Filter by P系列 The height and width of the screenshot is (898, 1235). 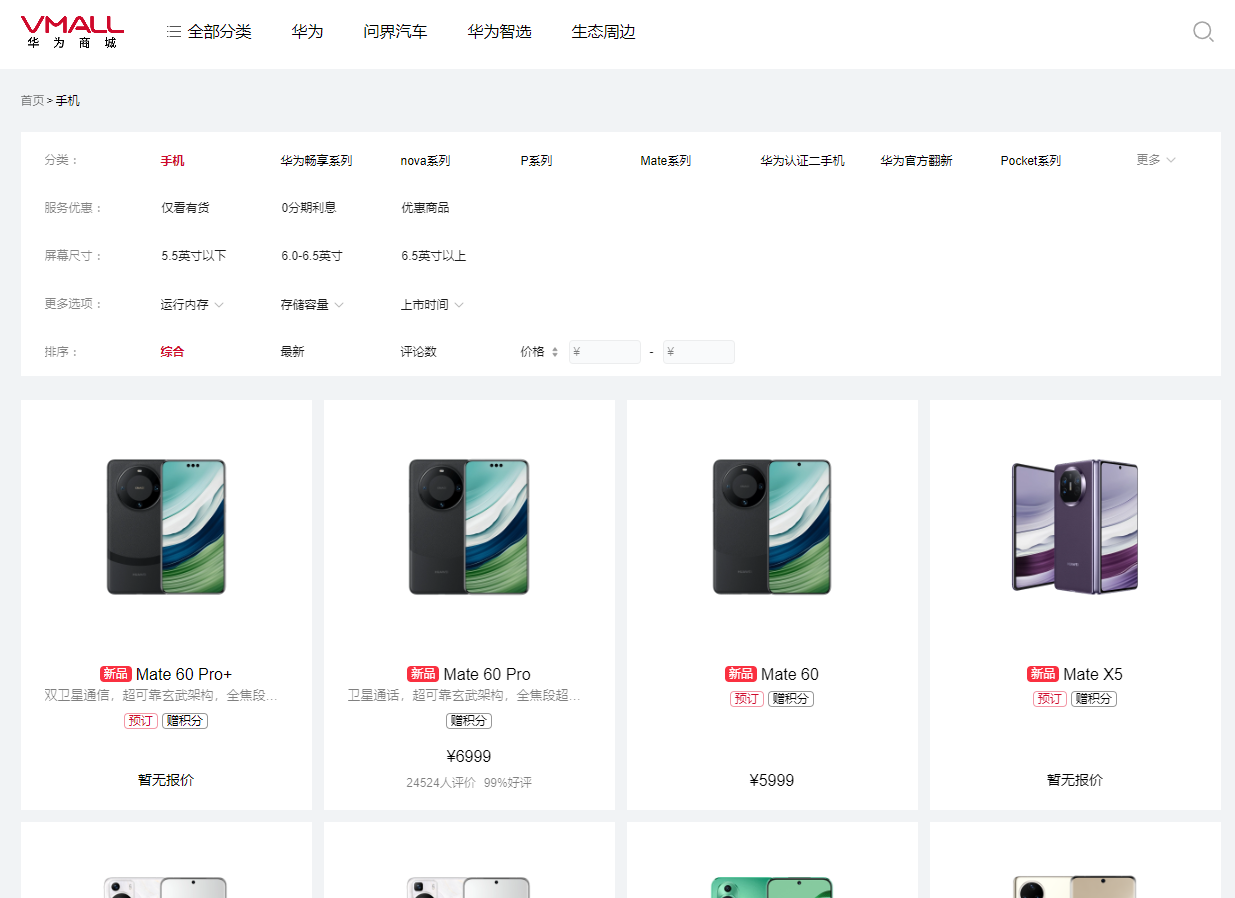(x=536, y=160)
